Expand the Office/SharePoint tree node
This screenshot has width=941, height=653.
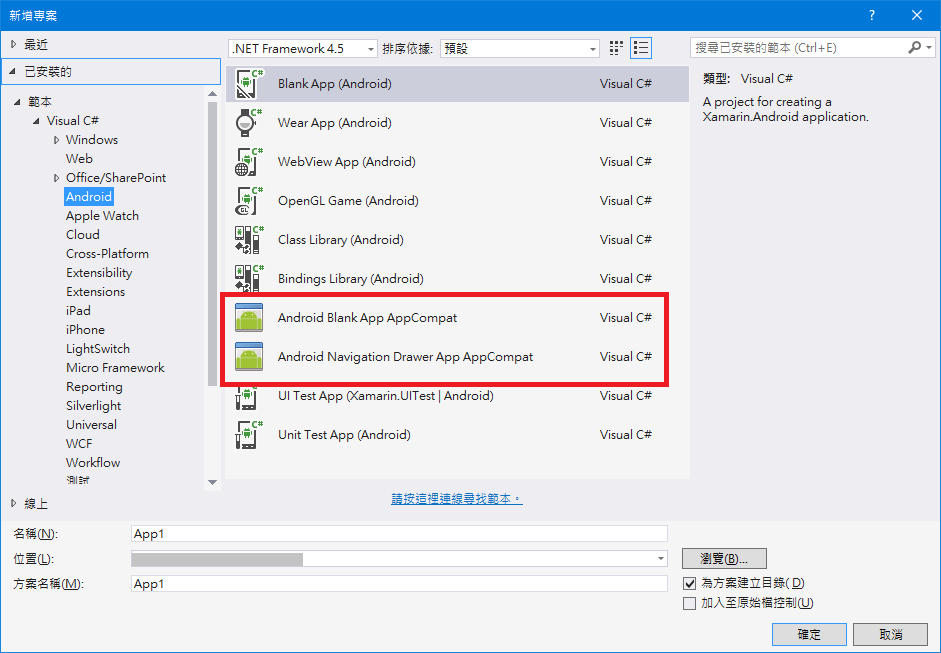click(56, 178)
